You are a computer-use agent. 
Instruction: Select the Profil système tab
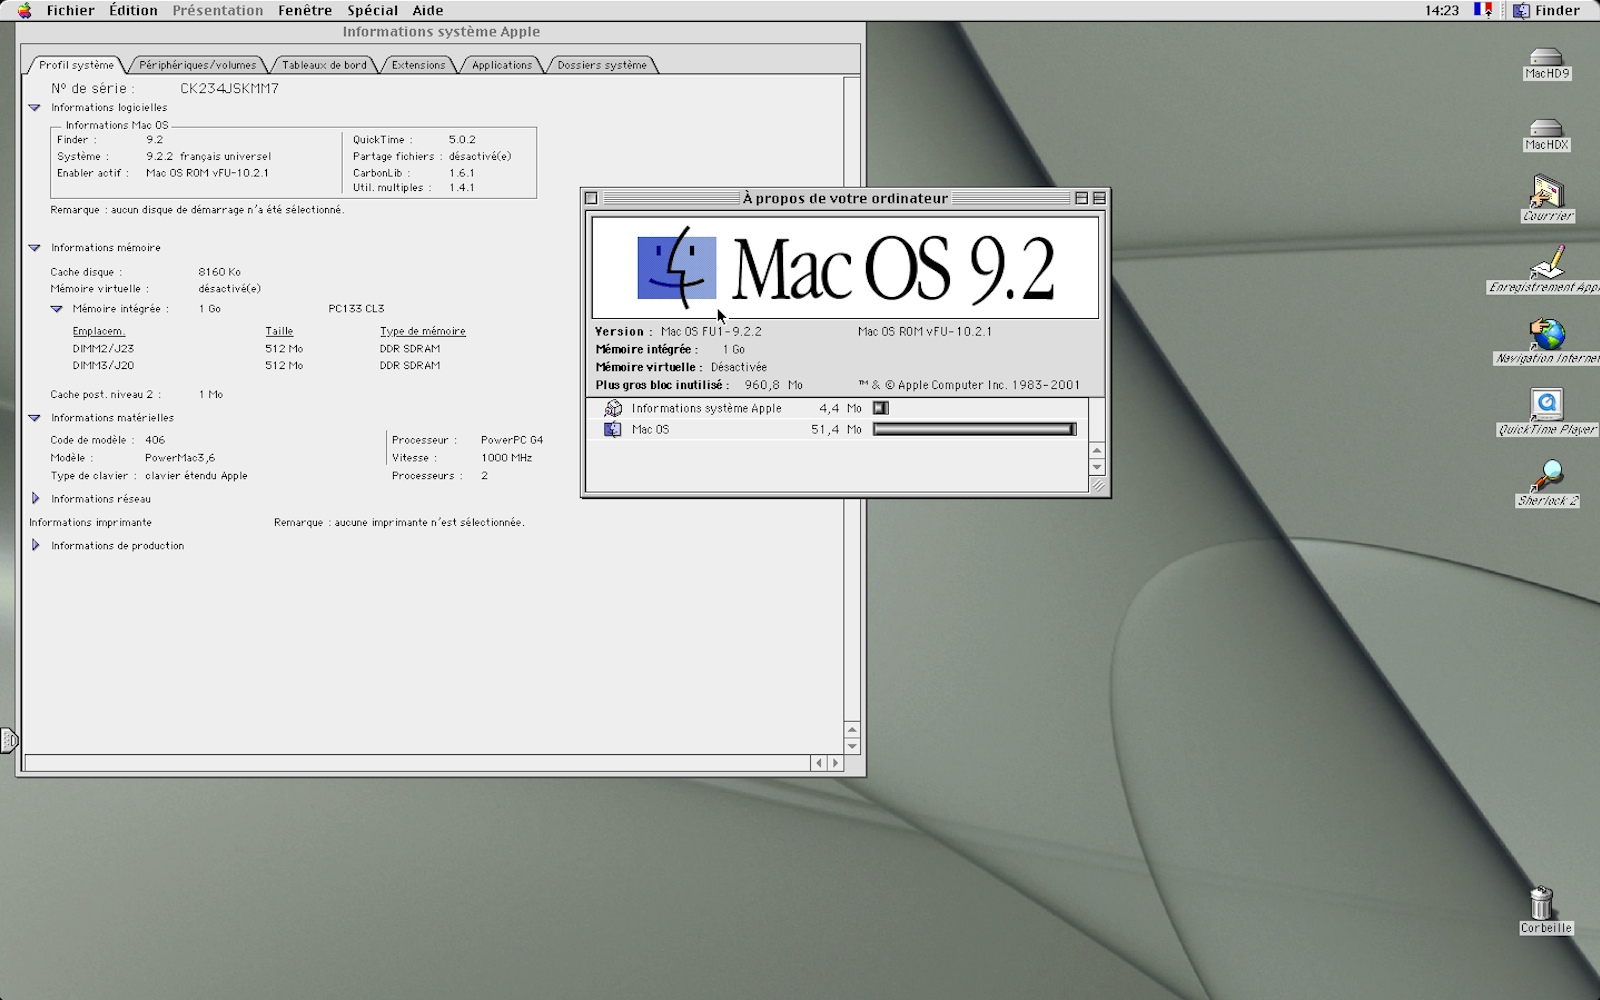pyautogui.click(x=77, y=65)
